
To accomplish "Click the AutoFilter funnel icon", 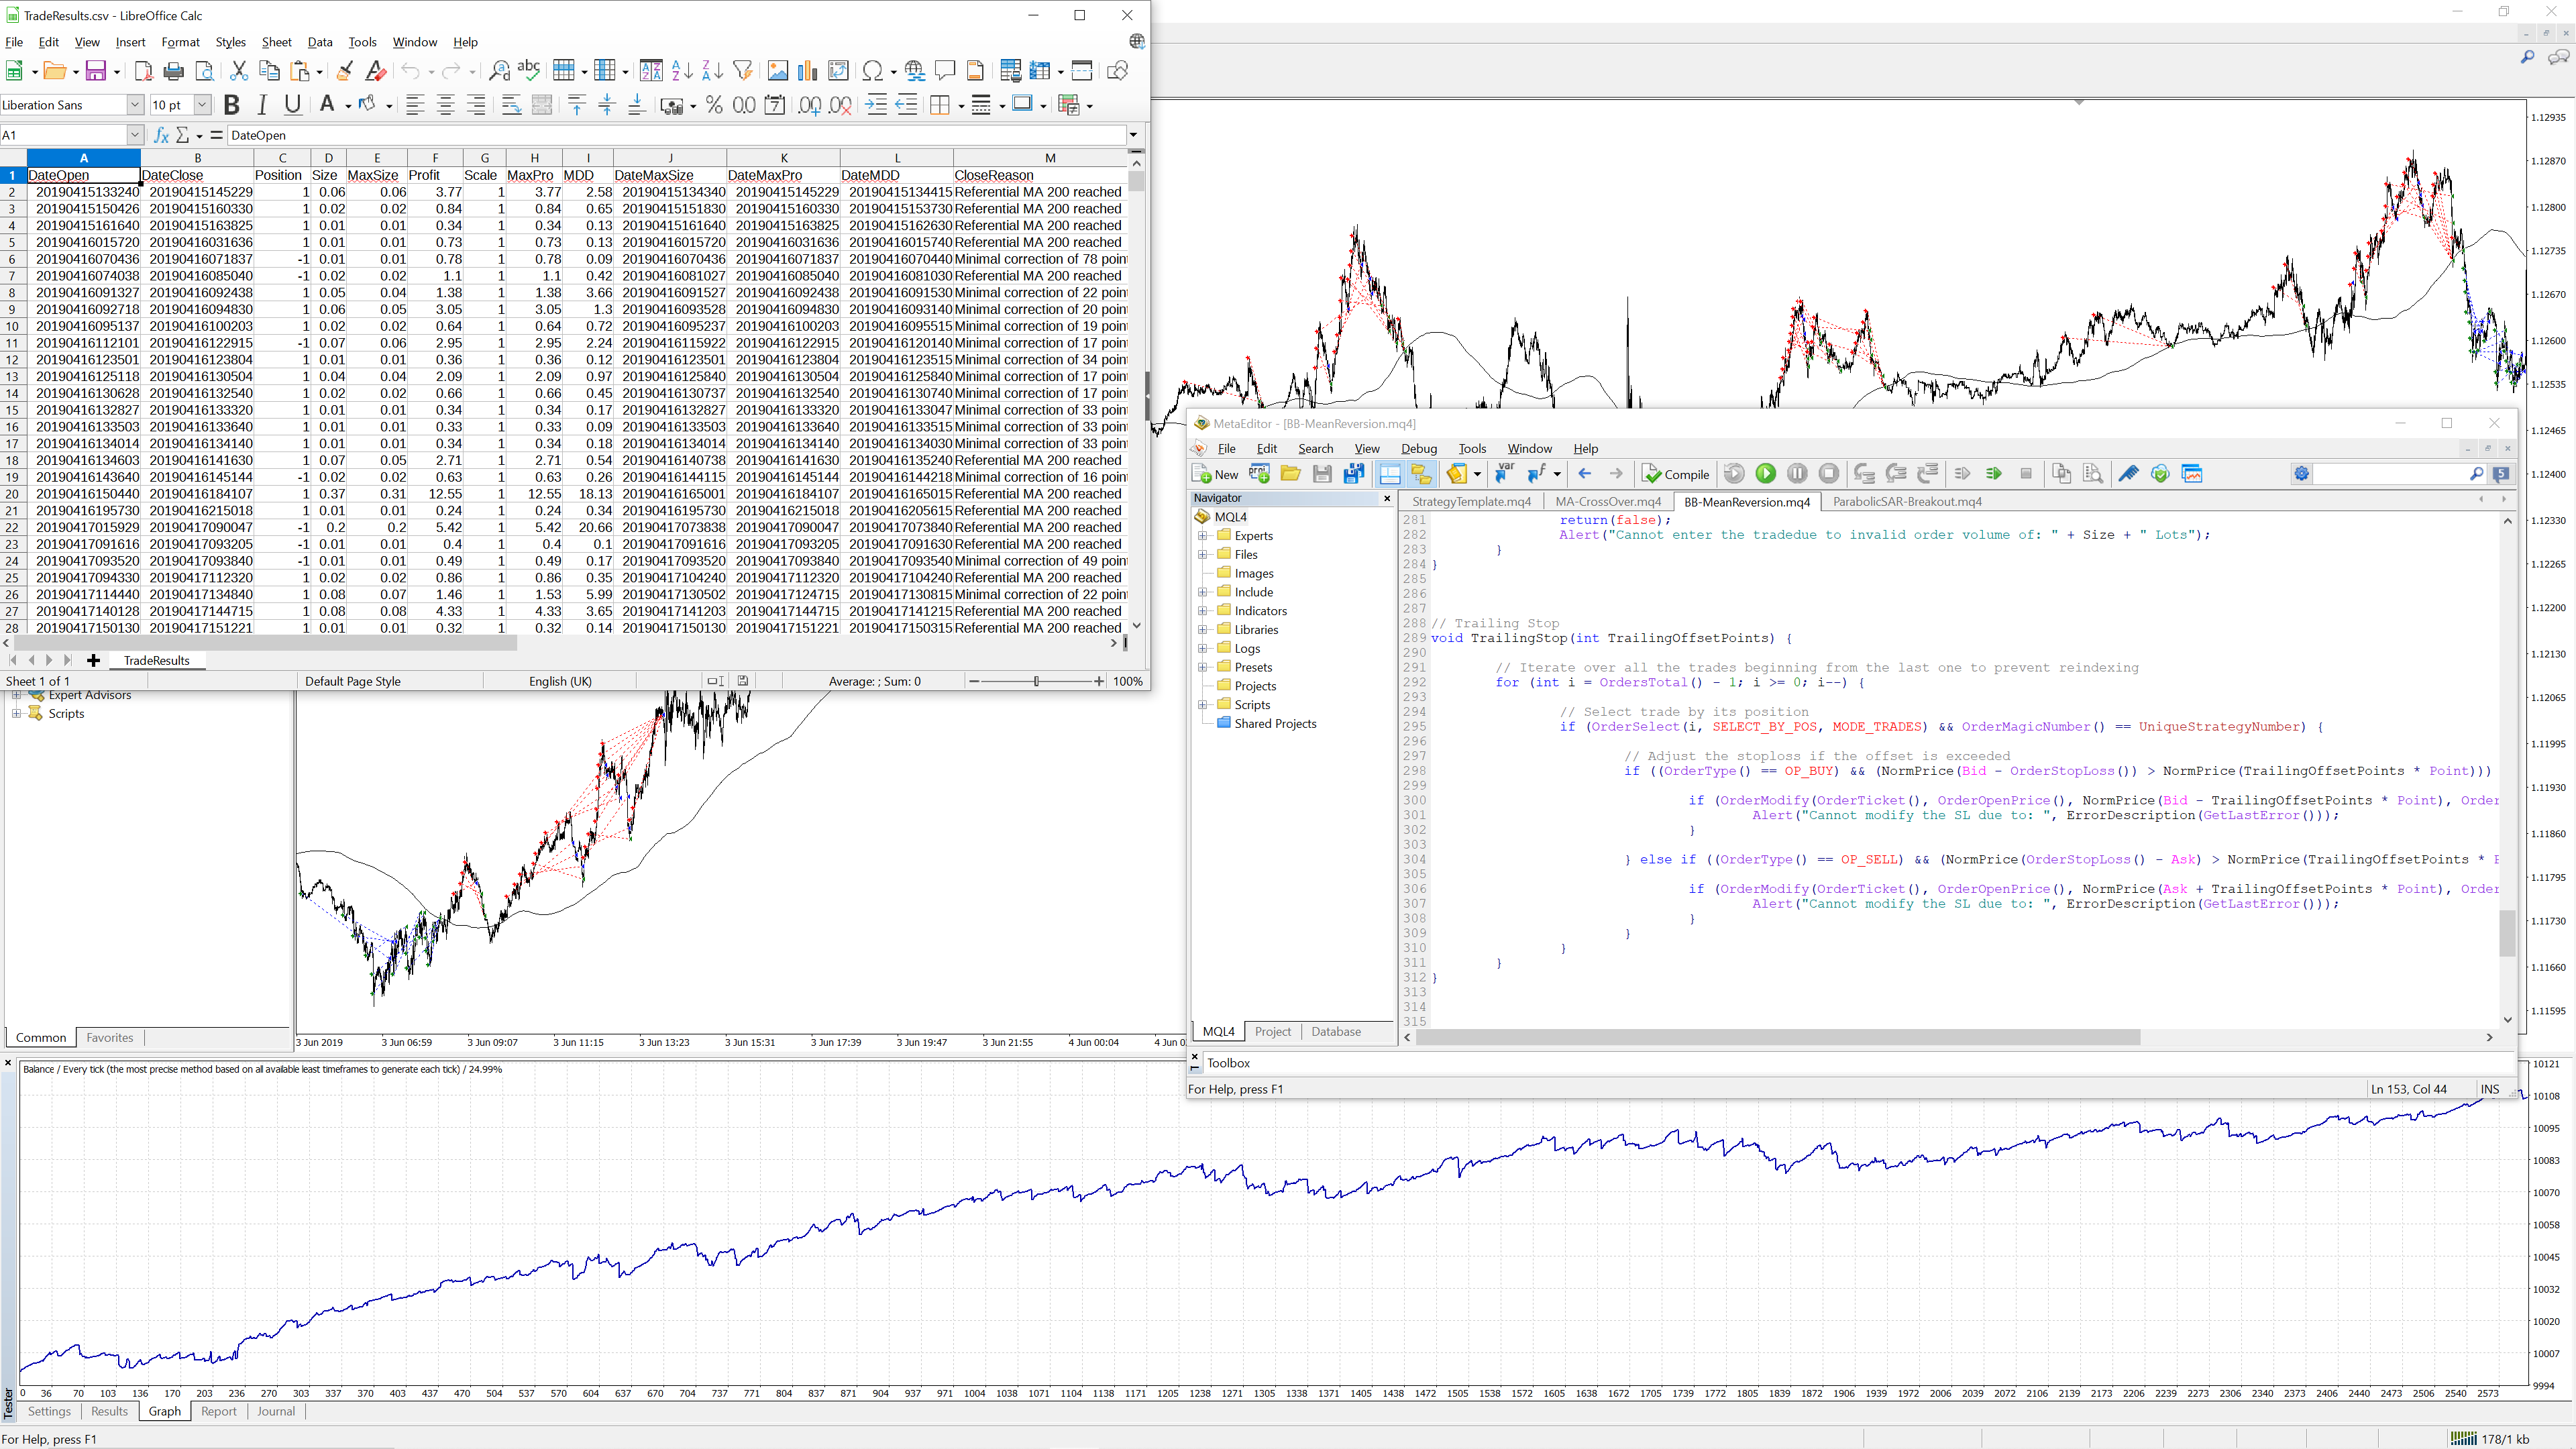I will click(x=742, y=71).
